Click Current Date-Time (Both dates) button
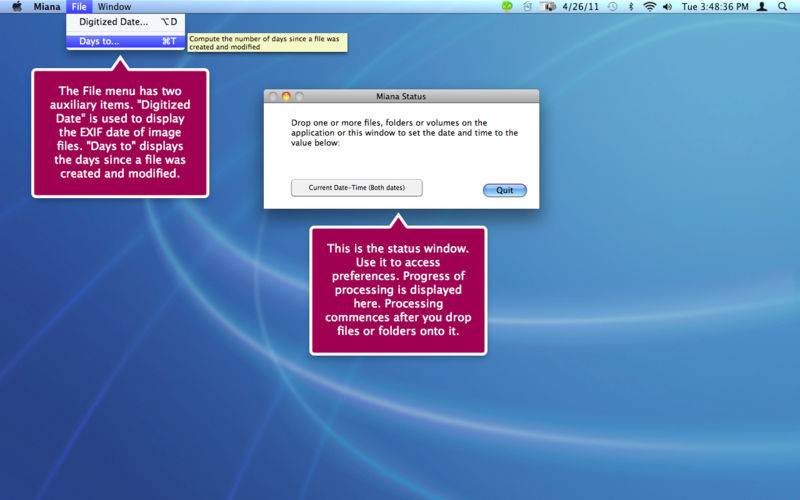This screenshot has height=500, width=800. (x=357, y=188)
